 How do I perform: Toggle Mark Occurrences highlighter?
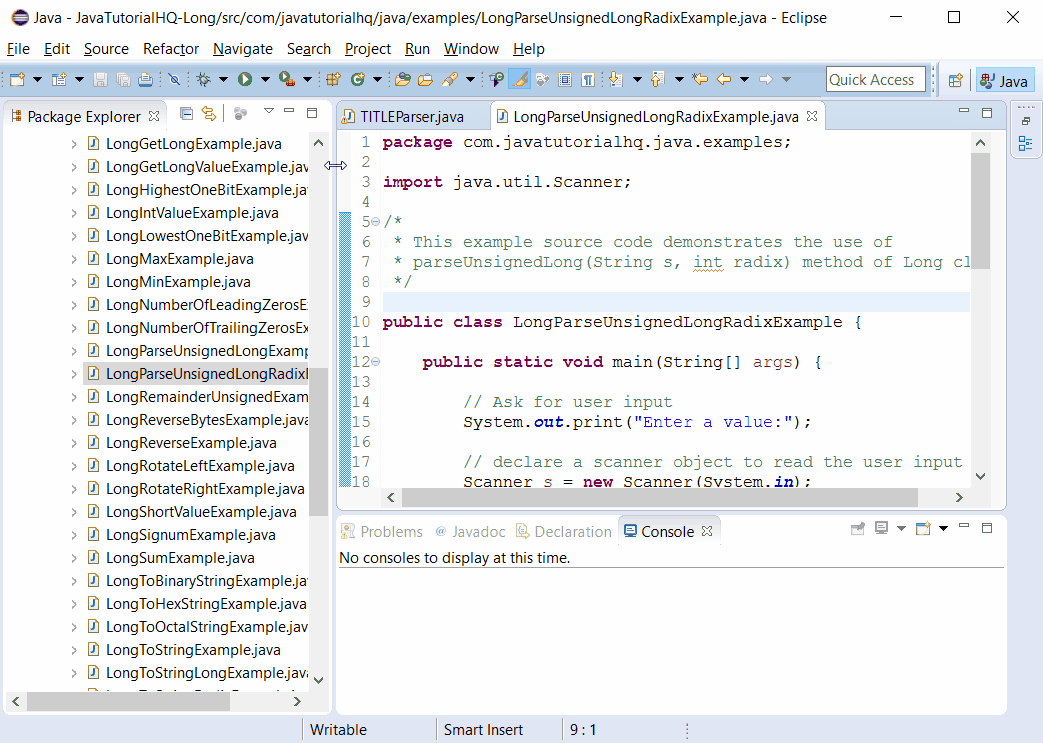coord(520,80)
